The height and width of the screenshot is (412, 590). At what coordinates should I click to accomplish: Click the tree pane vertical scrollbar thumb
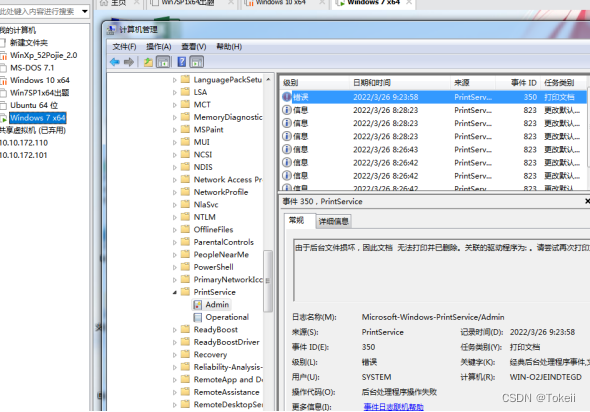pos(268,281)
